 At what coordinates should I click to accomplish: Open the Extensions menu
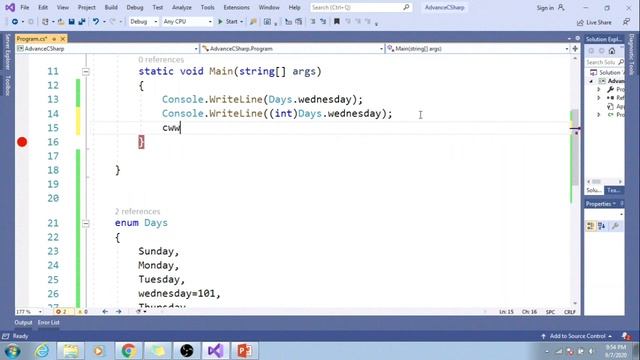coord(236,7)
